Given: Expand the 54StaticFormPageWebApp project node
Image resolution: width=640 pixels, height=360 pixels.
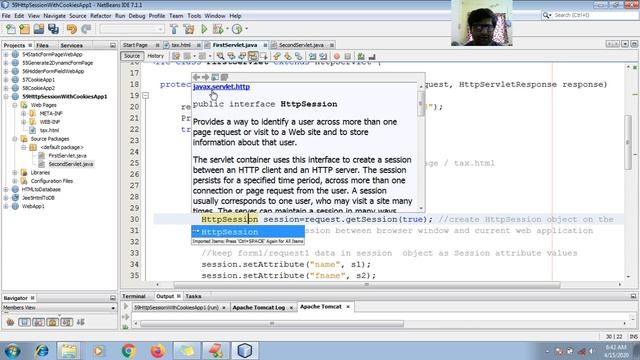Looking at the screenshot, I should 6,54.
